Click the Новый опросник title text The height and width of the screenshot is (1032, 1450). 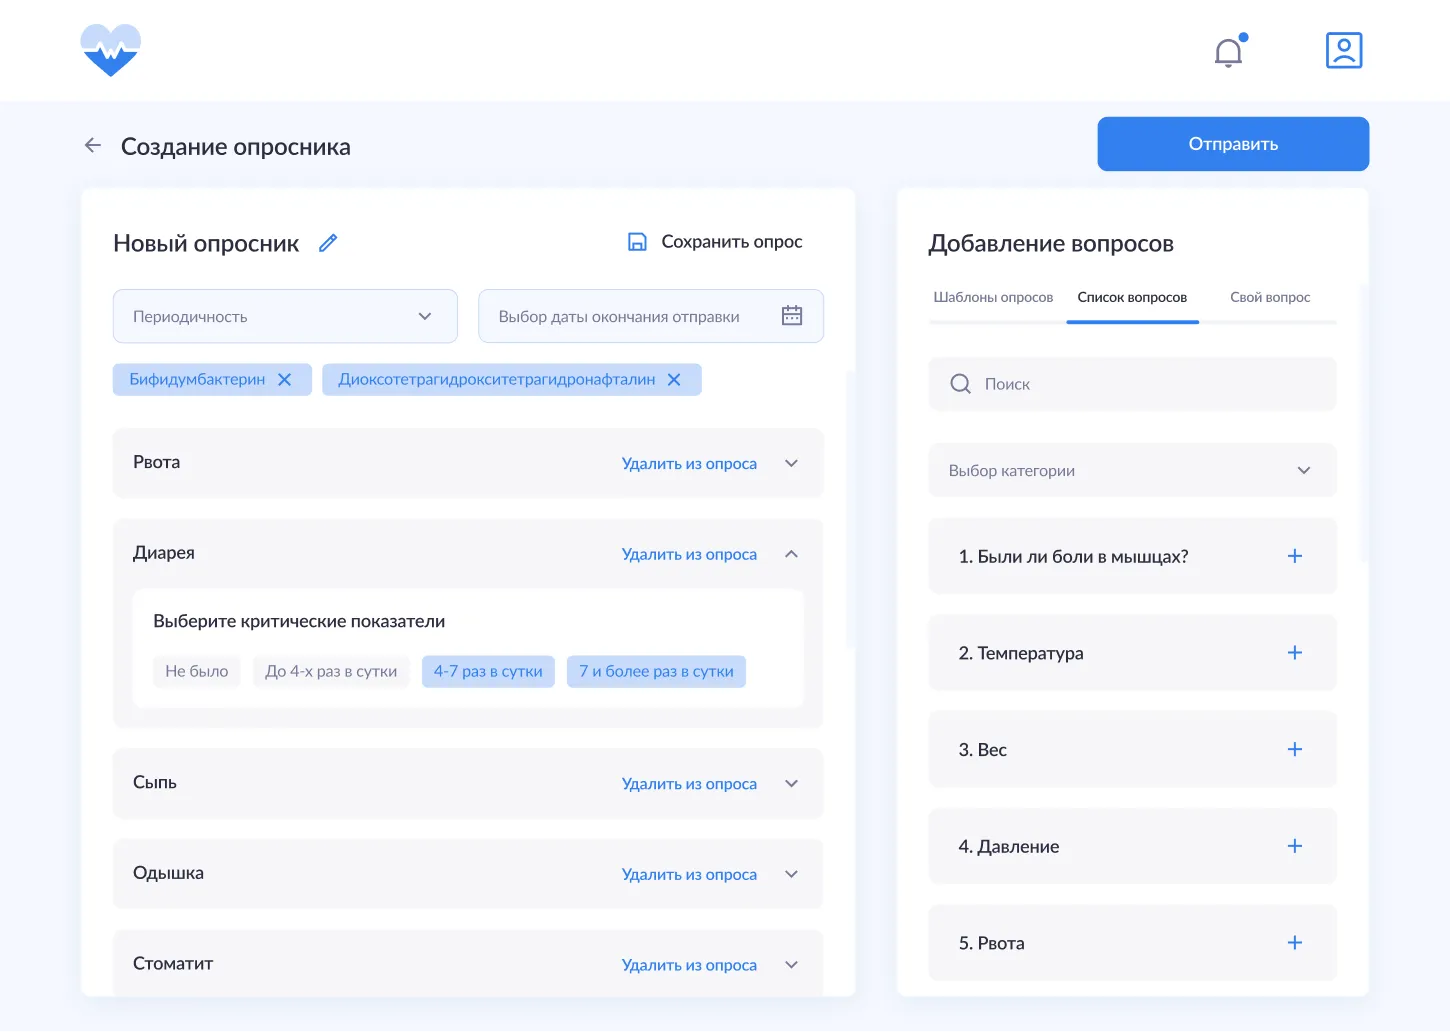[x=206, y=244]
